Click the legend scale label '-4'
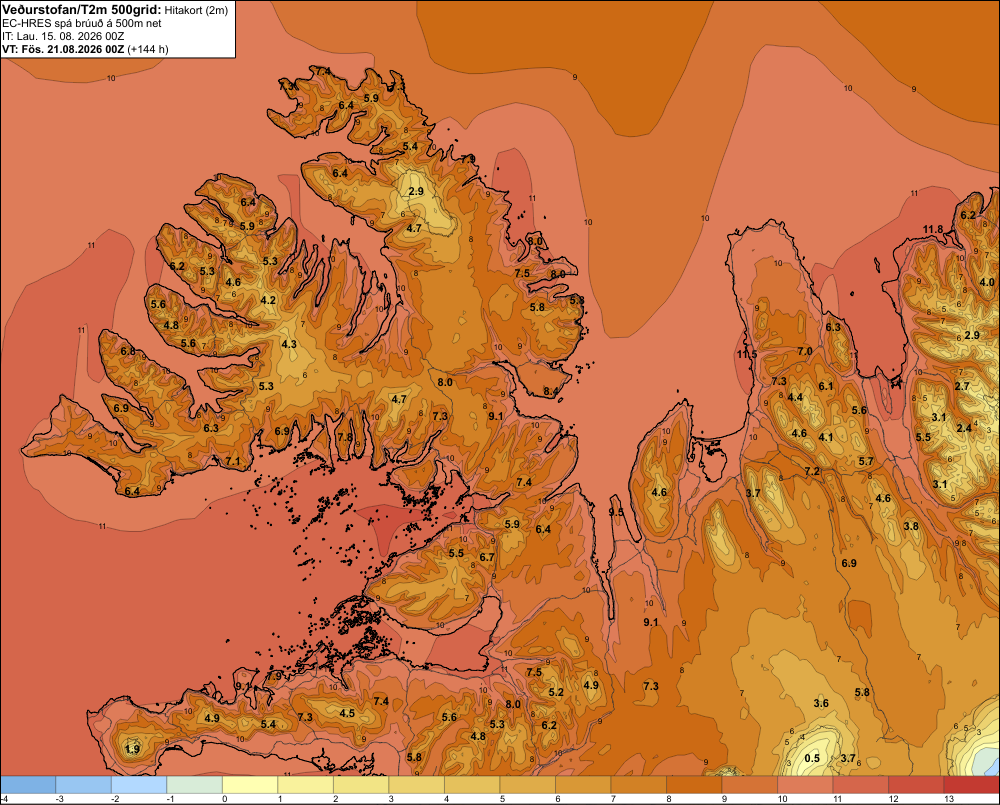1000x805 pixels. (x=4, y=799)
